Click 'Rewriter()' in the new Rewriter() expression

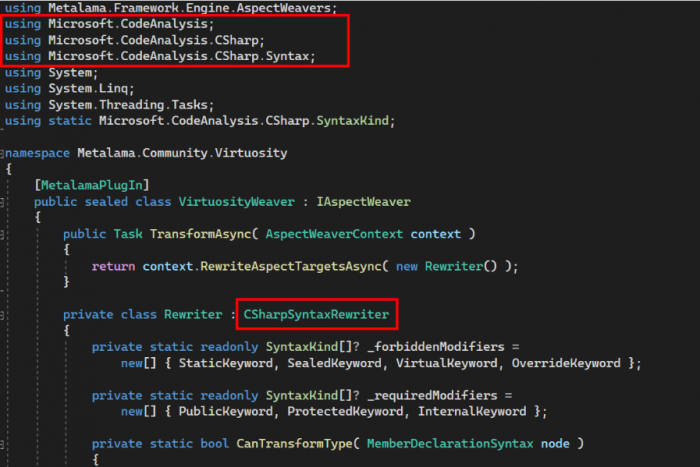tap(461, 266)
